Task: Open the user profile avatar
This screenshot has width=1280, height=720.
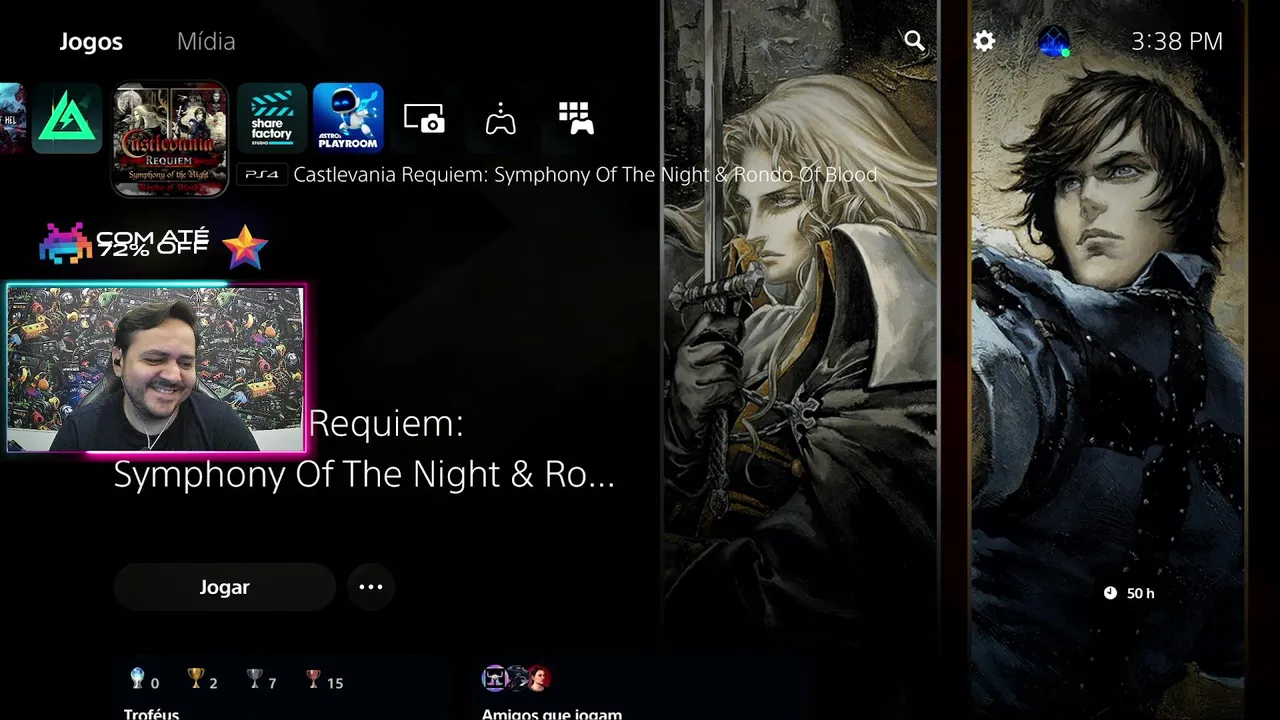Action: 1053,41
